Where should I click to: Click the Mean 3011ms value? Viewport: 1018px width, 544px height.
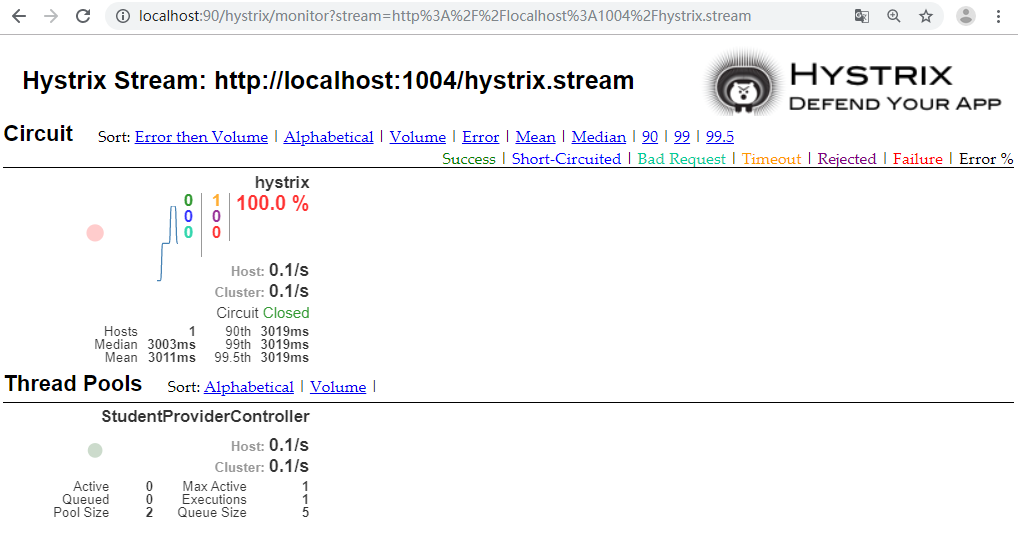171,358
